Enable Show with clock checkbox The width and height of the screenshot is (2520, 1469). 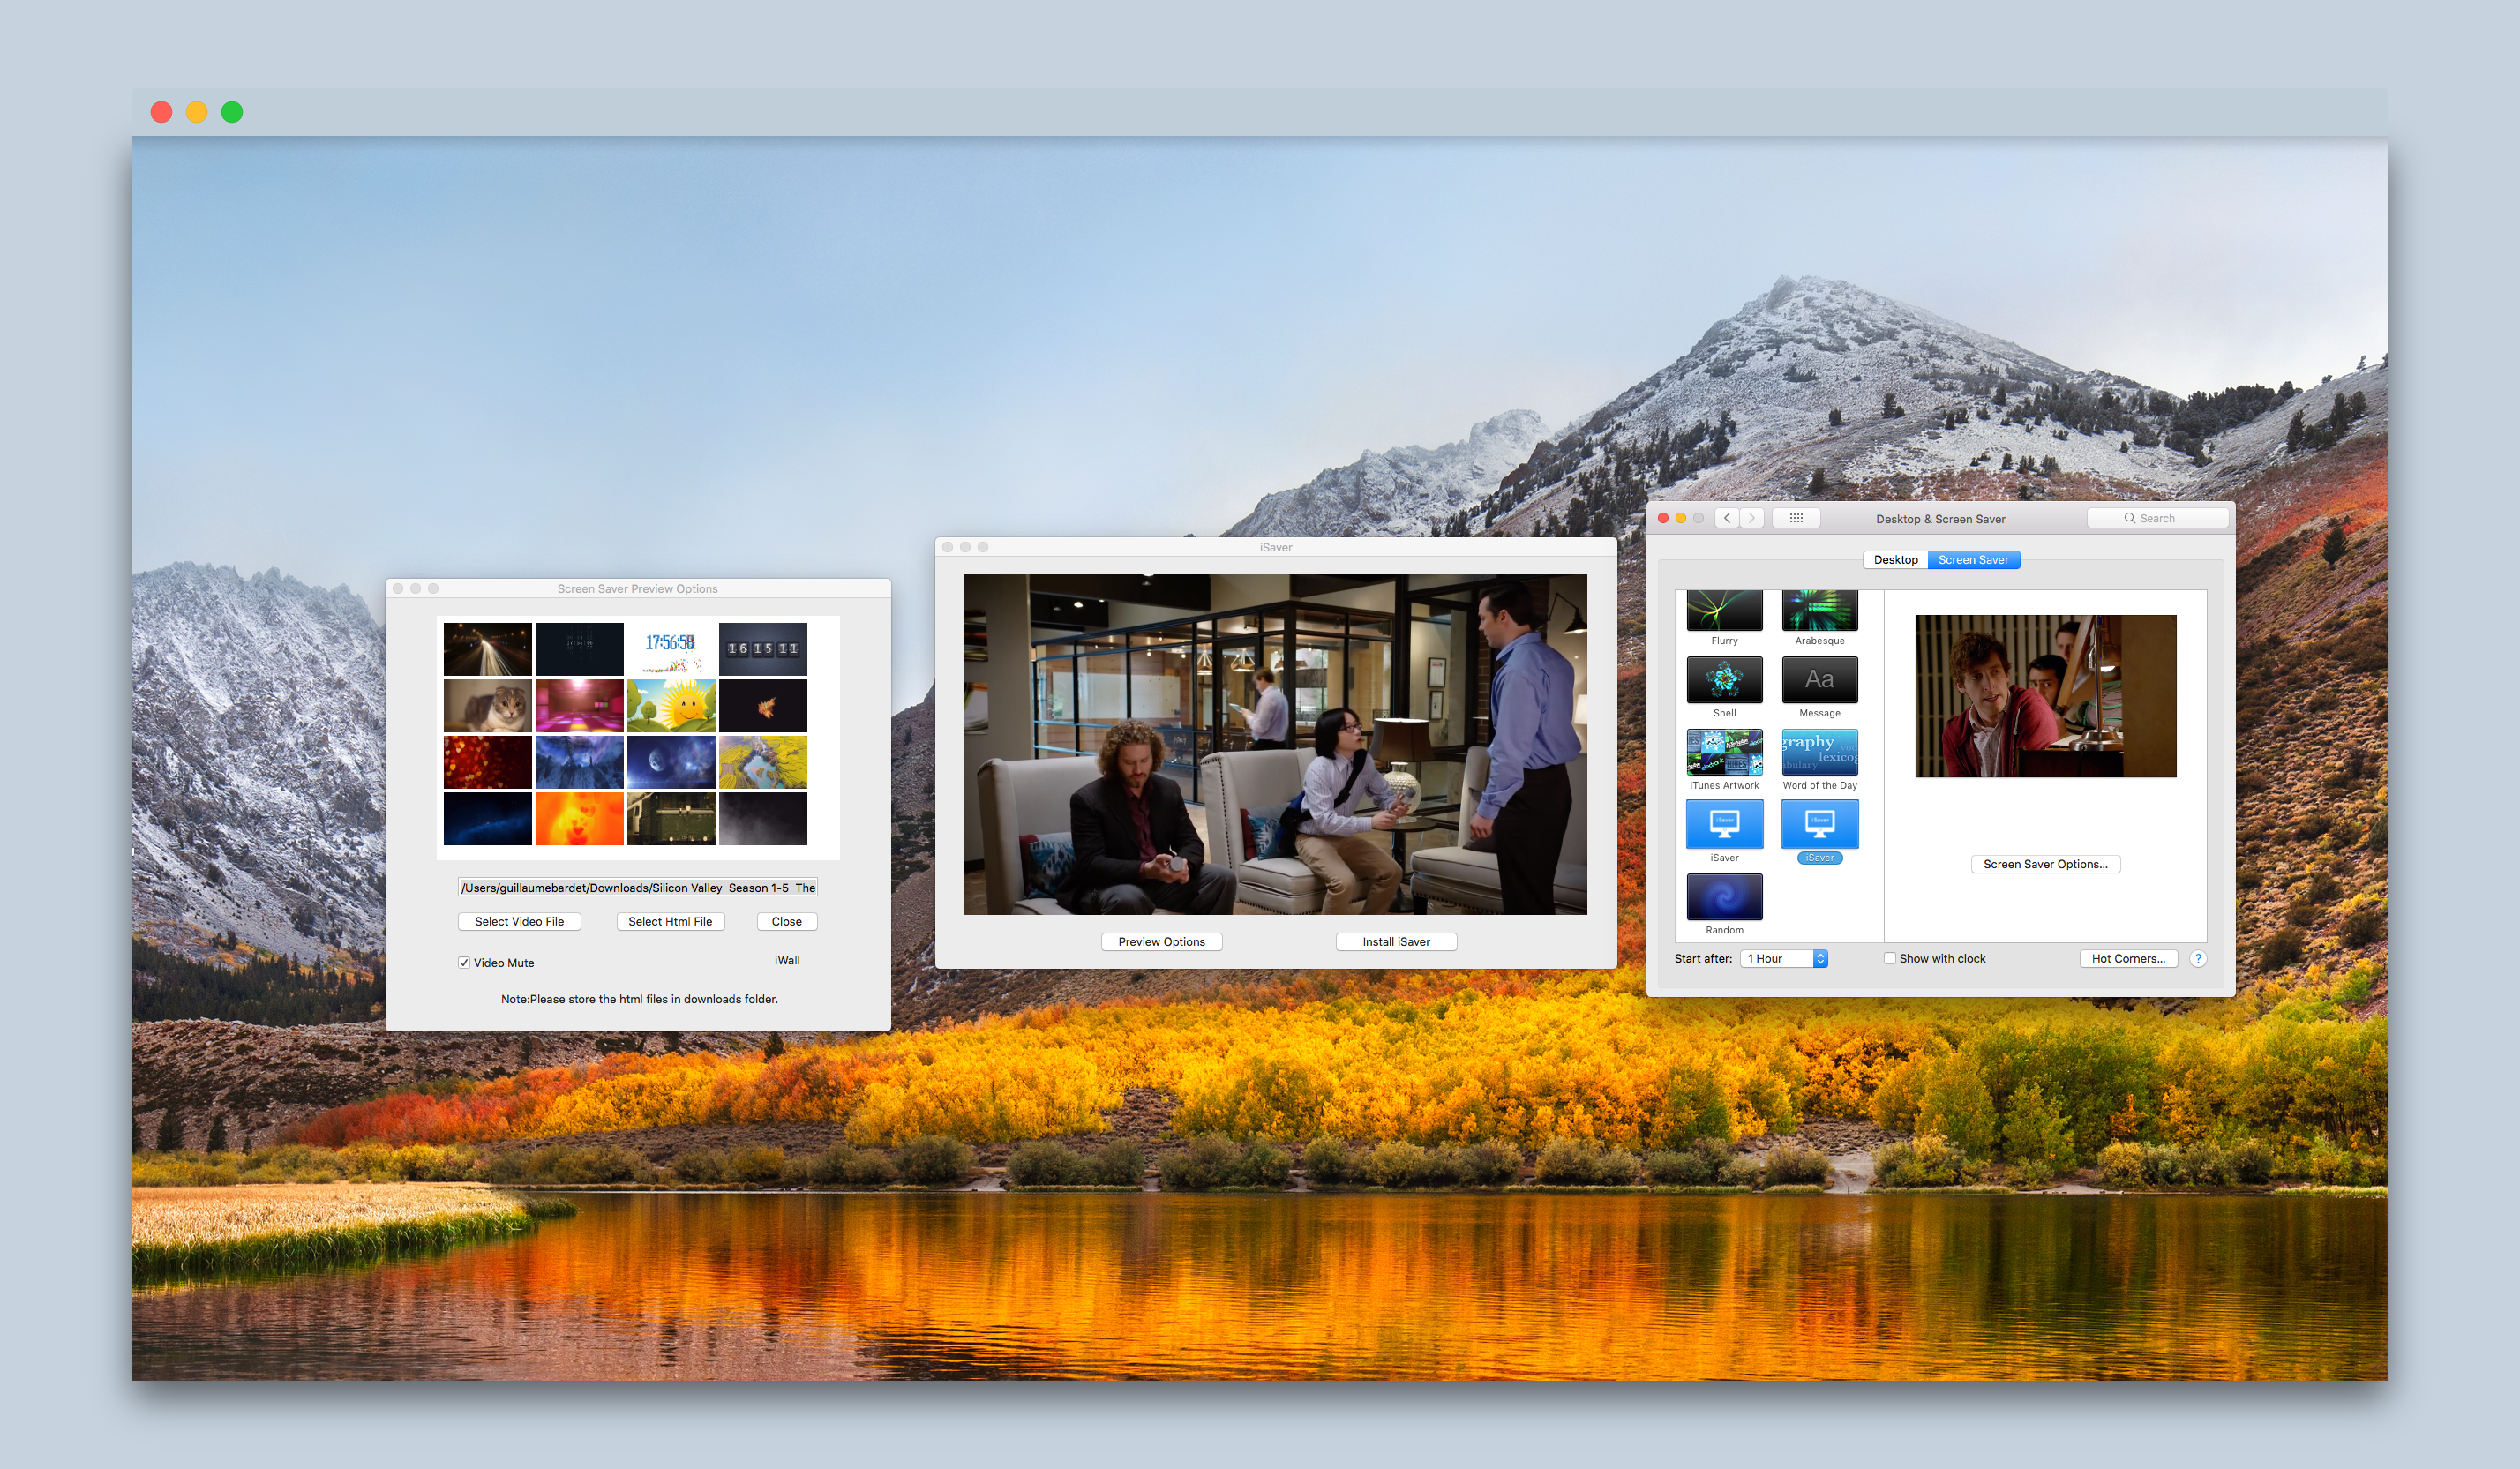1890,958
